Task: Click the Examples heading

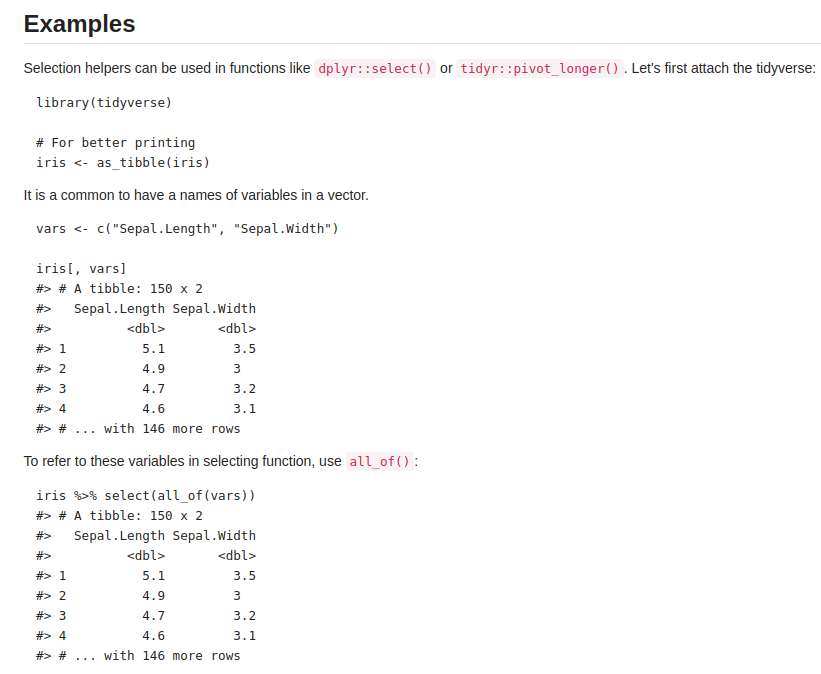Action: pyautogui.click(x=79, y=24)
